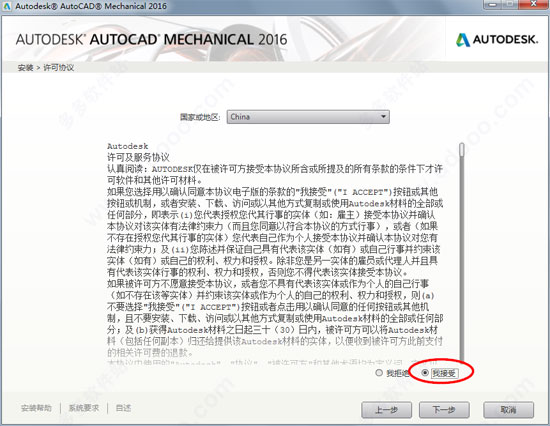Click the license agreement scrollbar thumb
The height and width of the screenshot is (426, 550).
[462, 150]
